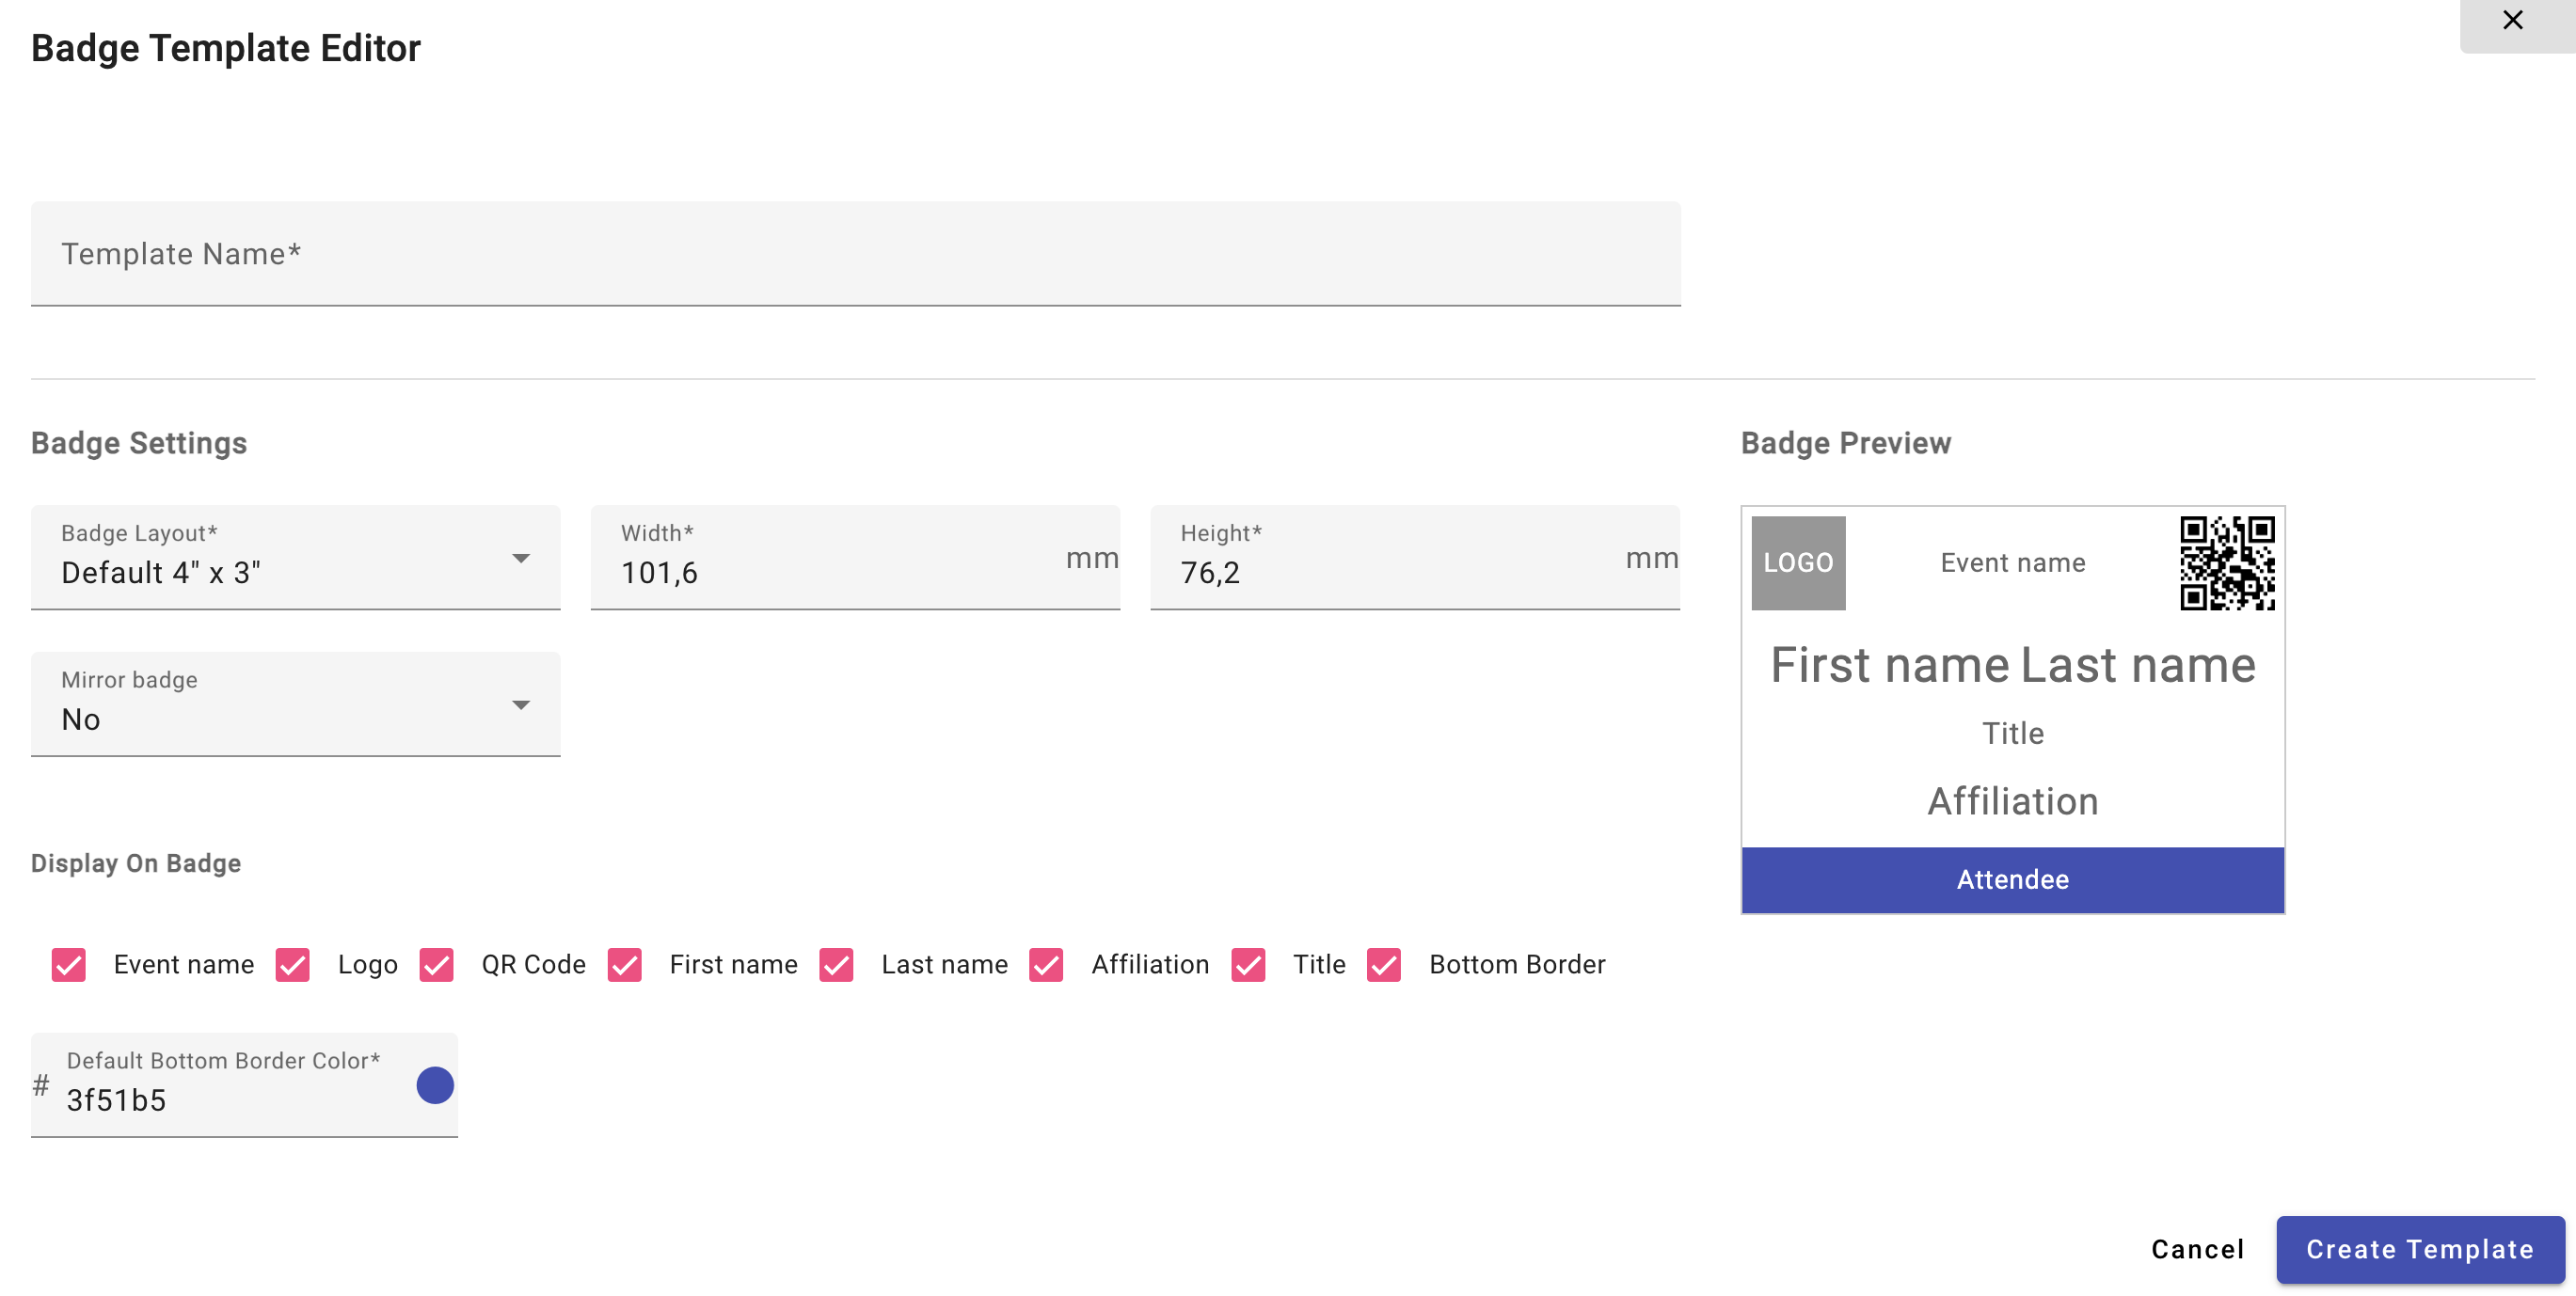2576x1296 pixels.
Task: Open the Badge Layout dropdown arrow
Action: point(521,558)
